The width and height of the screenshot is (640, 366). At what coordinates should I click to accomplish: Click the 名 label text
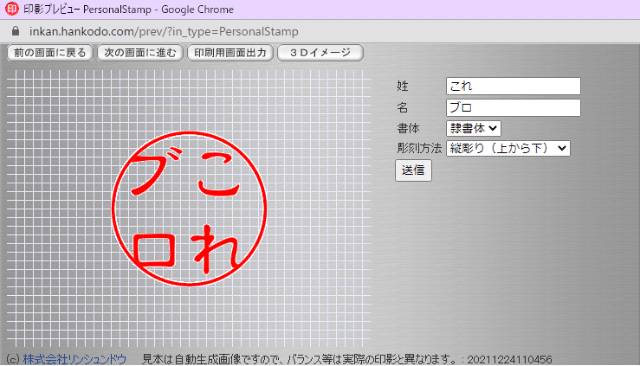click(x=402, y=108)
